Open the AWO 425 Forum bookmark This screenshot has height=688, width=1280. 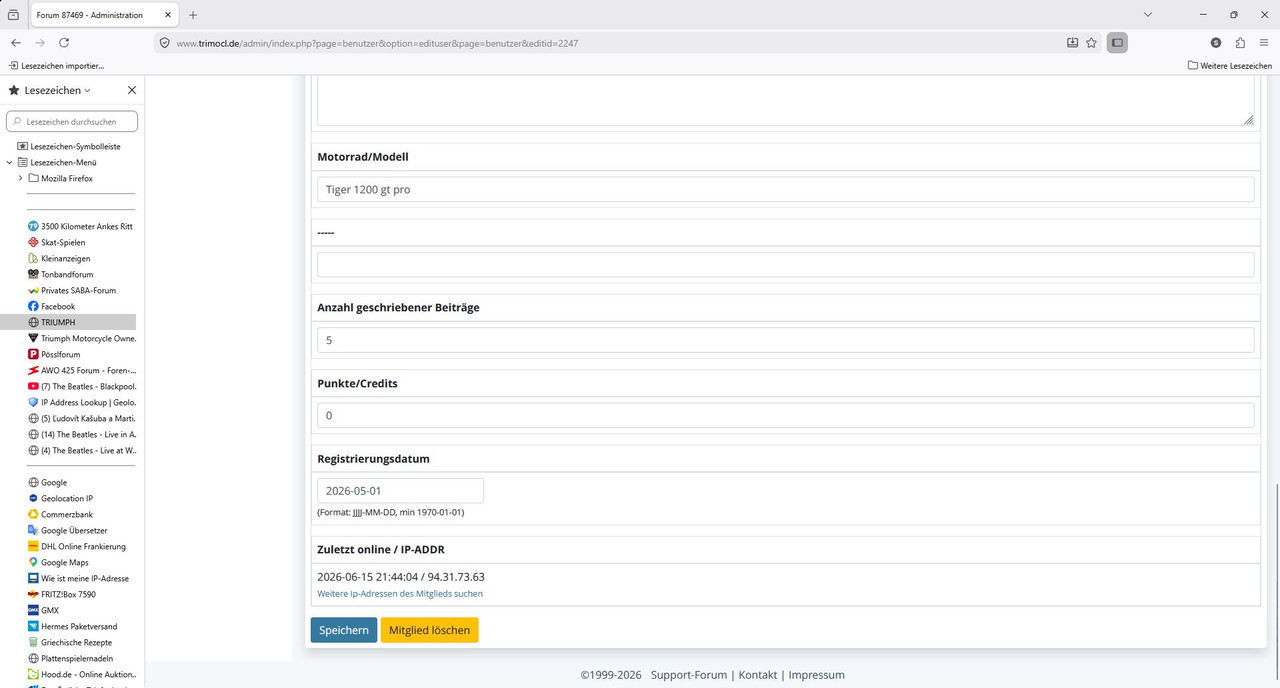point(82,370)
